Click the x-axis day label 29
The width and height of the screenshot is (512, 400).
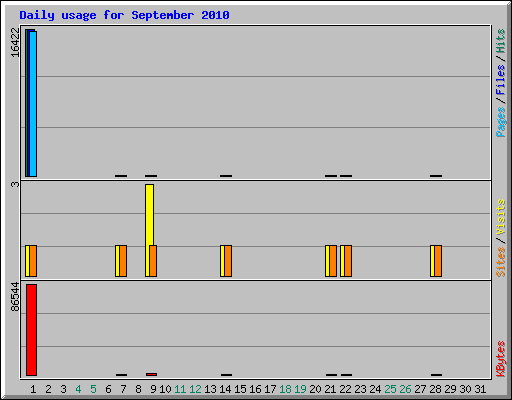[450, 389]
